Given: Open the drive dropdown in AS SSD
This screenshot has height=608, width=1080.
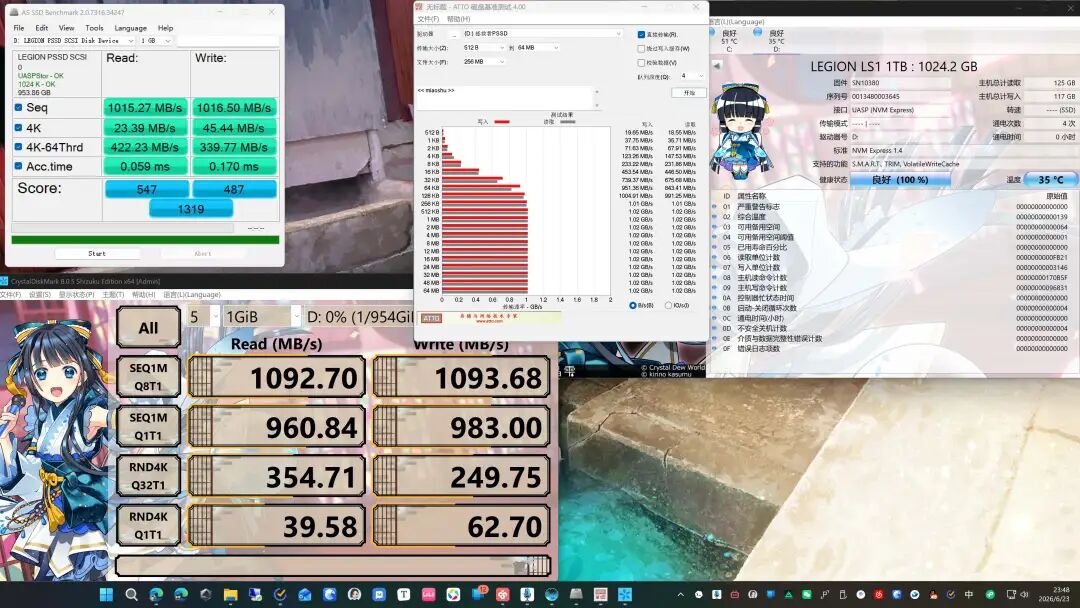Looking at the screenshot, I should click(74, 41).
